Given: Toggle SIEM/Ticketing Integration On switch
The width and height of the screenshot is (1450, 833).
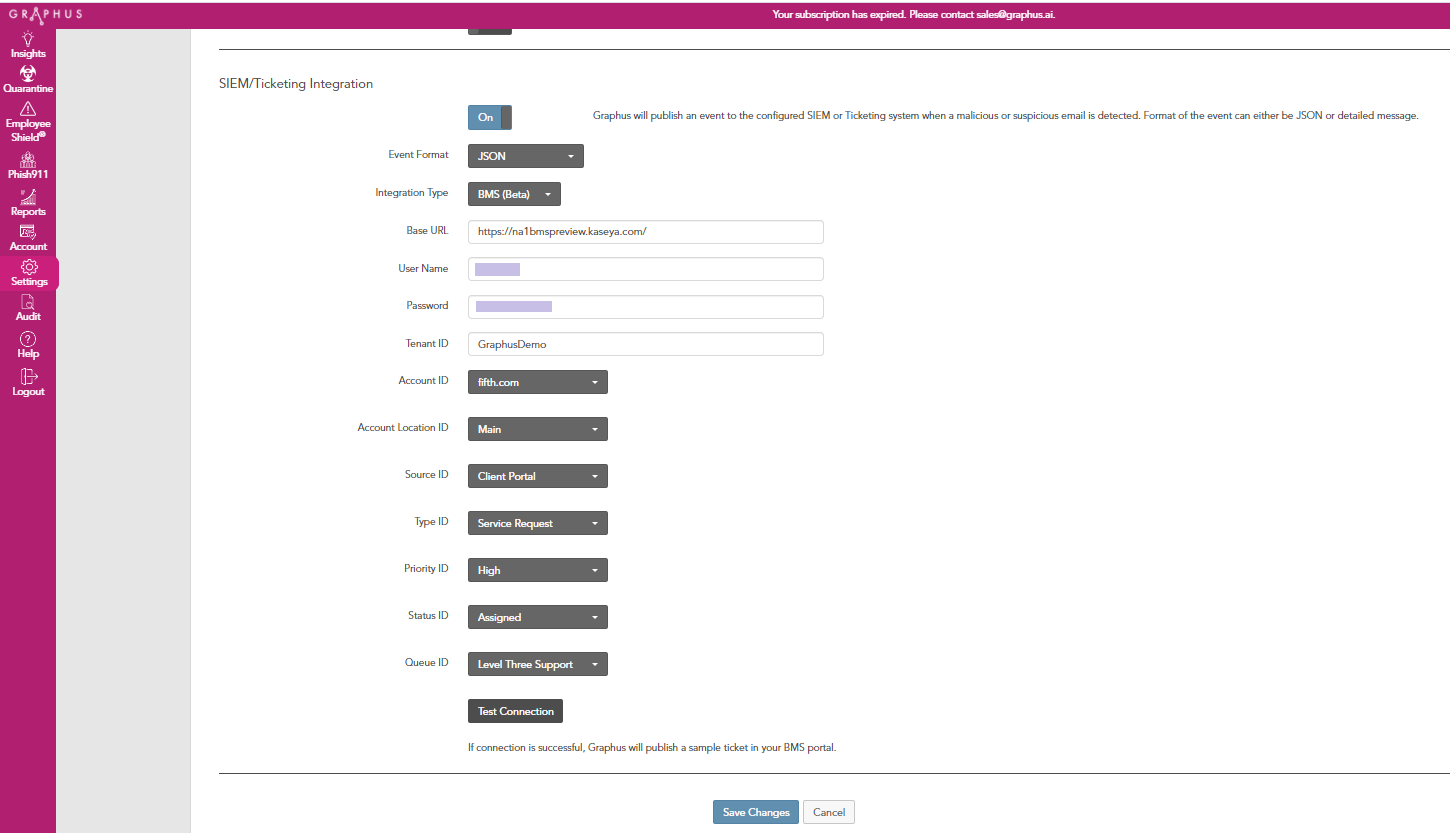Looking at the screenshot, I should coord(490,117).
